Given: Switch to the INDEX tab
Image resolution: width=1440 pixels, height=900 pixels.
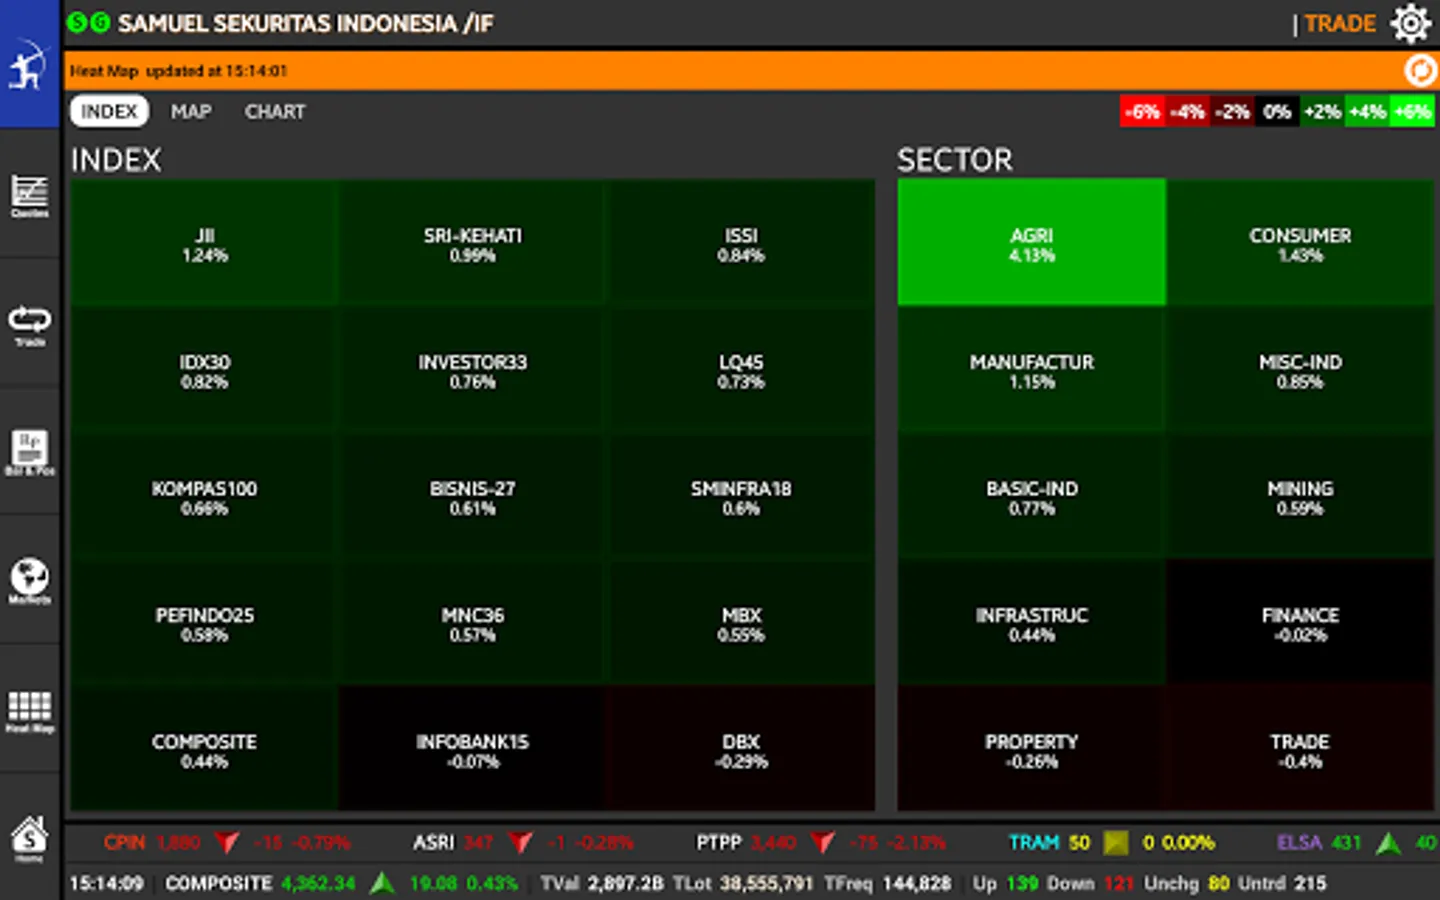Looking at the screenshot, I should [x=109, y=111].
